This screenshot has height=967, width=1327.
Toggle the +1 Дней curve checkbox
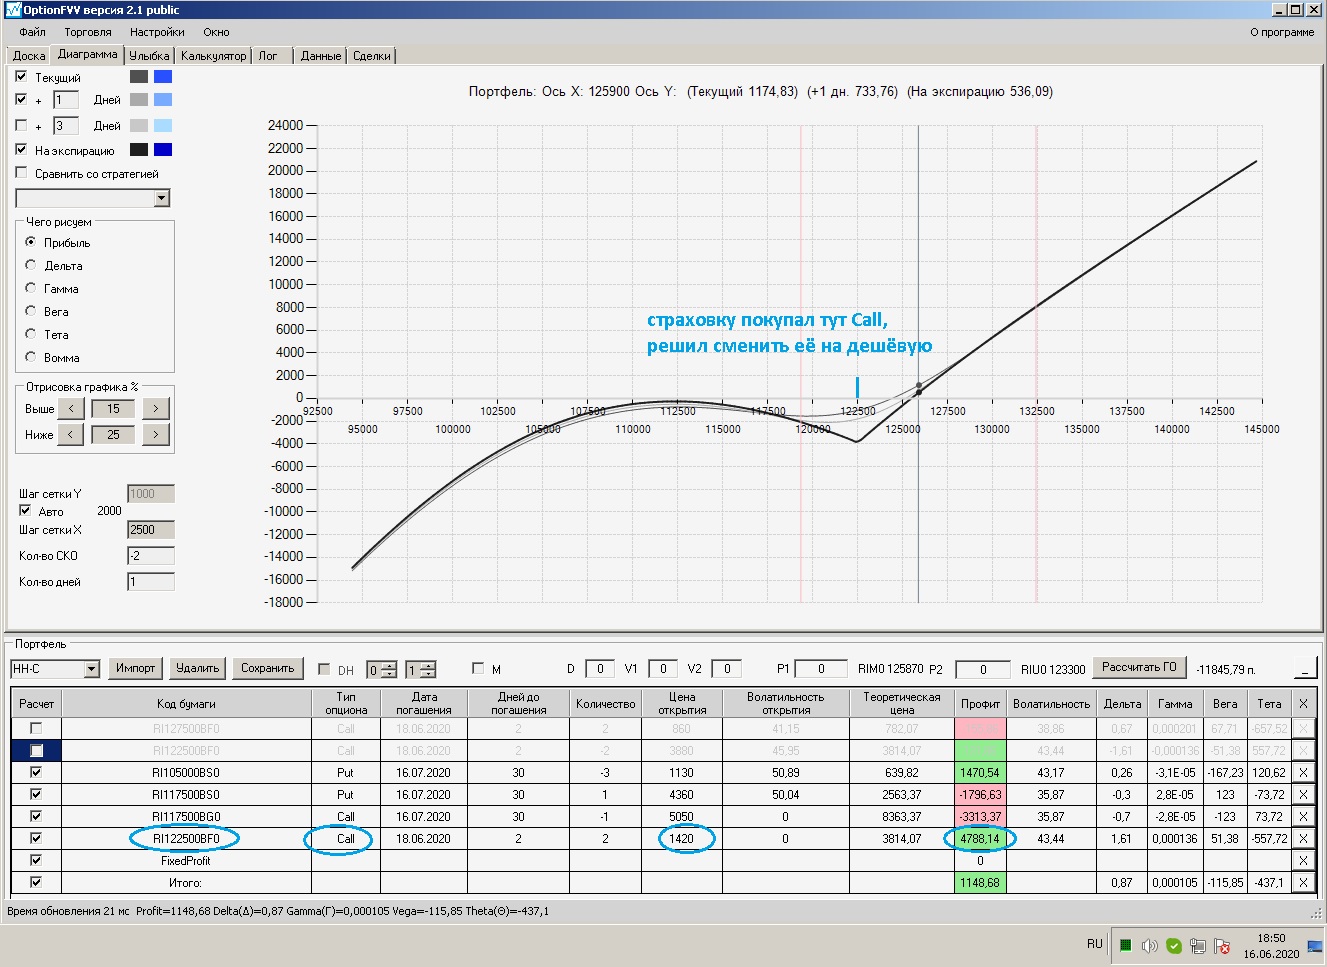pos(21,99)
